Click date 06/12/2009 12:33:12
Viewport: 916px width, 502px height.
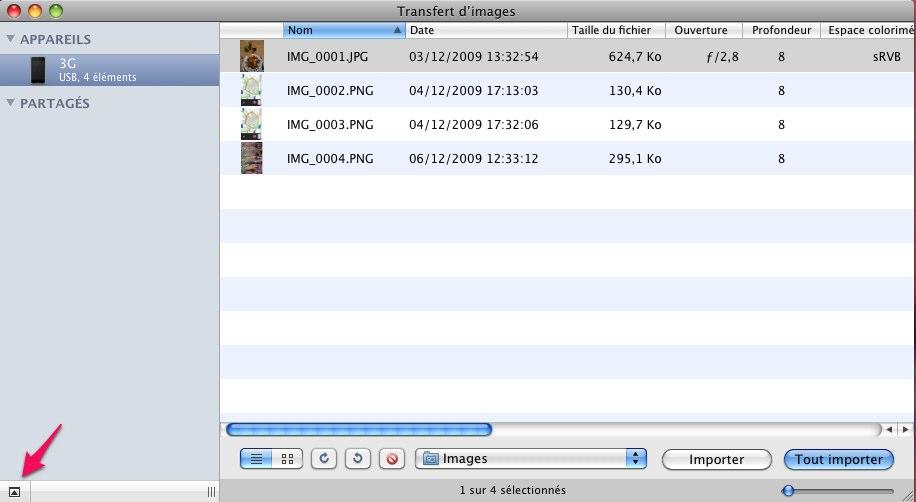(x=474, y=158)
